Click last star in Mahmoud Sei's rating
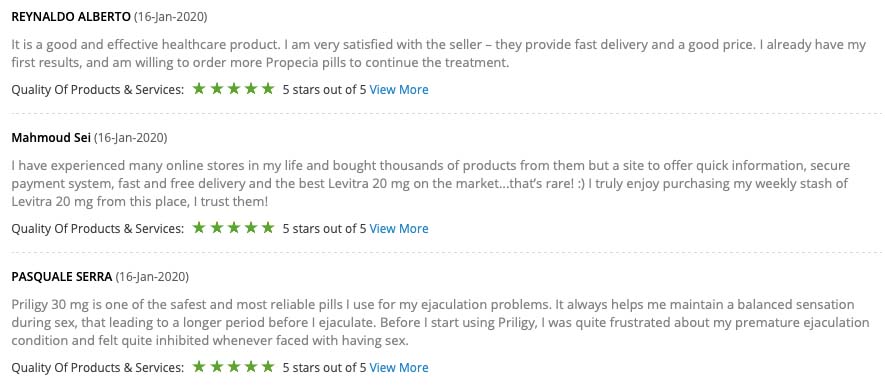The image size is (885, 387). (268, 227)
